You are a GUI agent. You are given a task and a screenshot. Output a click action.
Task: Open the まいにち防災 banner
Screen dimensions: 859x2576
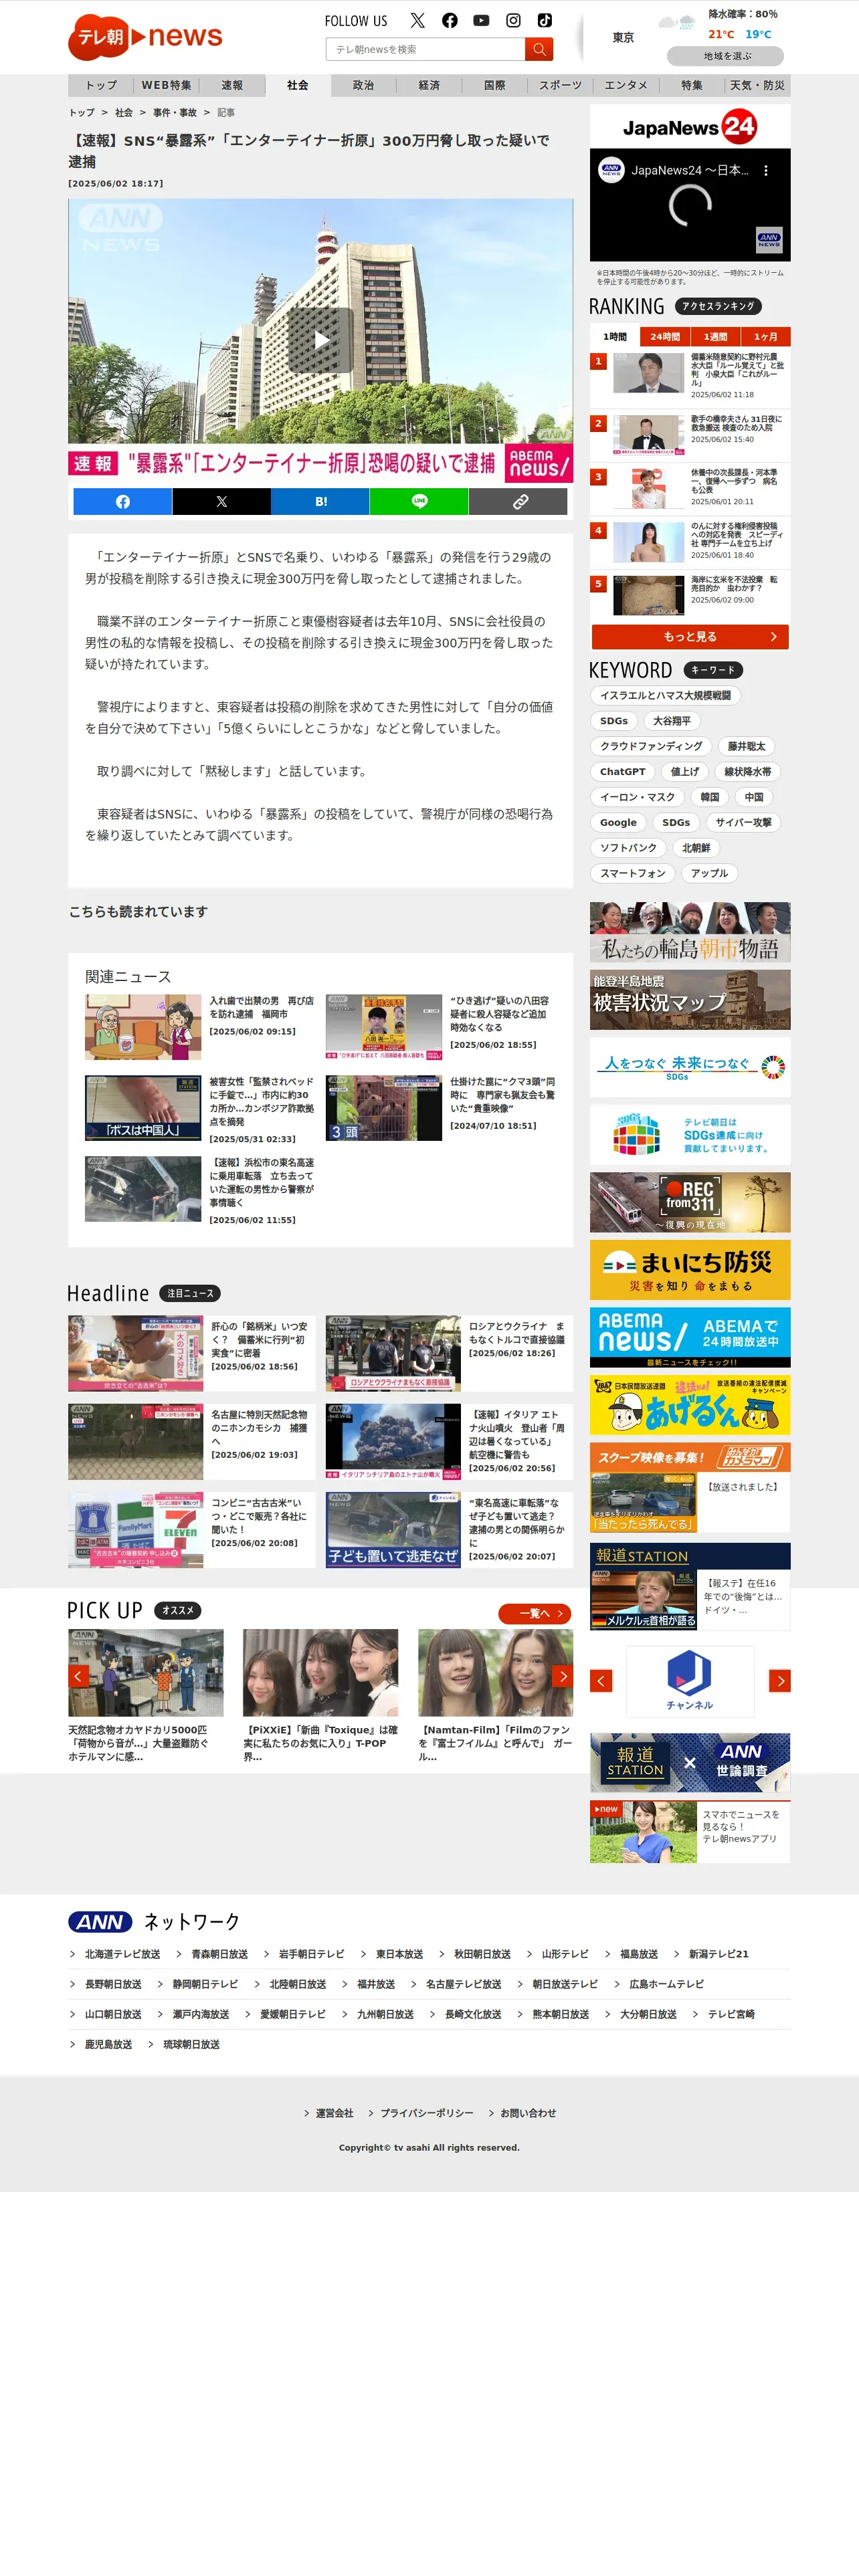[x=690, y=1270]
